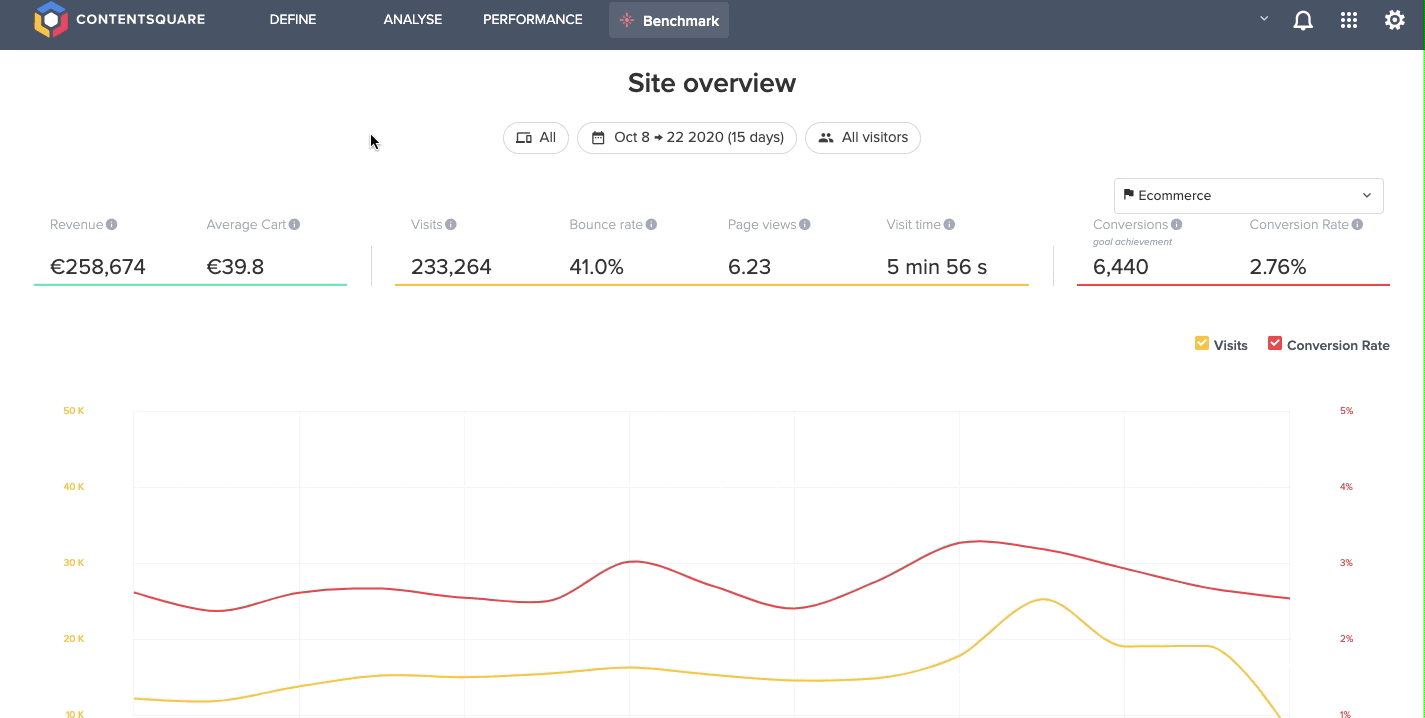Show info for Revenue metric
The image size is (1425, 718).
point(112,225)
